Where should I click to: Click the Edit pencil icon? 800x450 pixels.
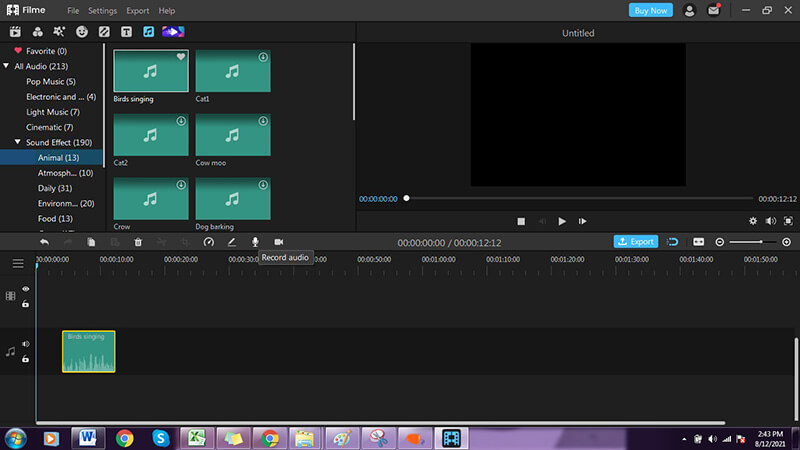tap(232, 242)
